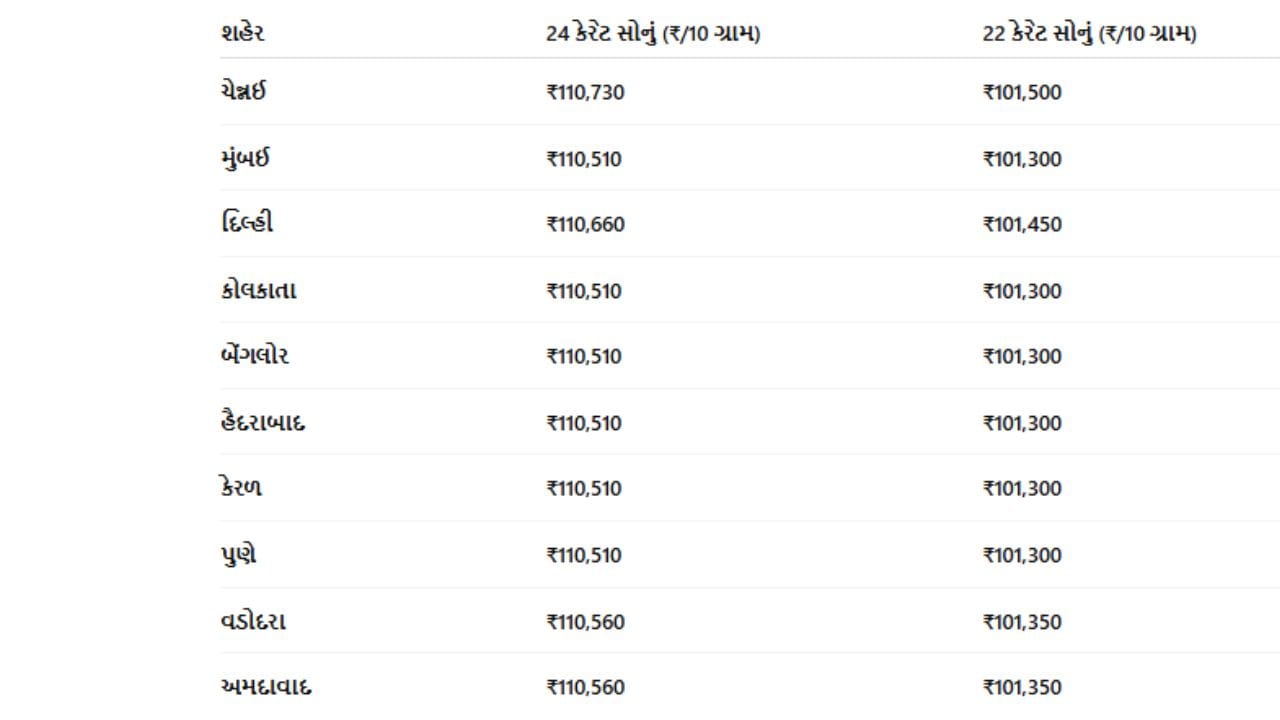
Task: Click the ₹101,500 22-carat price
Action: click(x=1022, y=92)
